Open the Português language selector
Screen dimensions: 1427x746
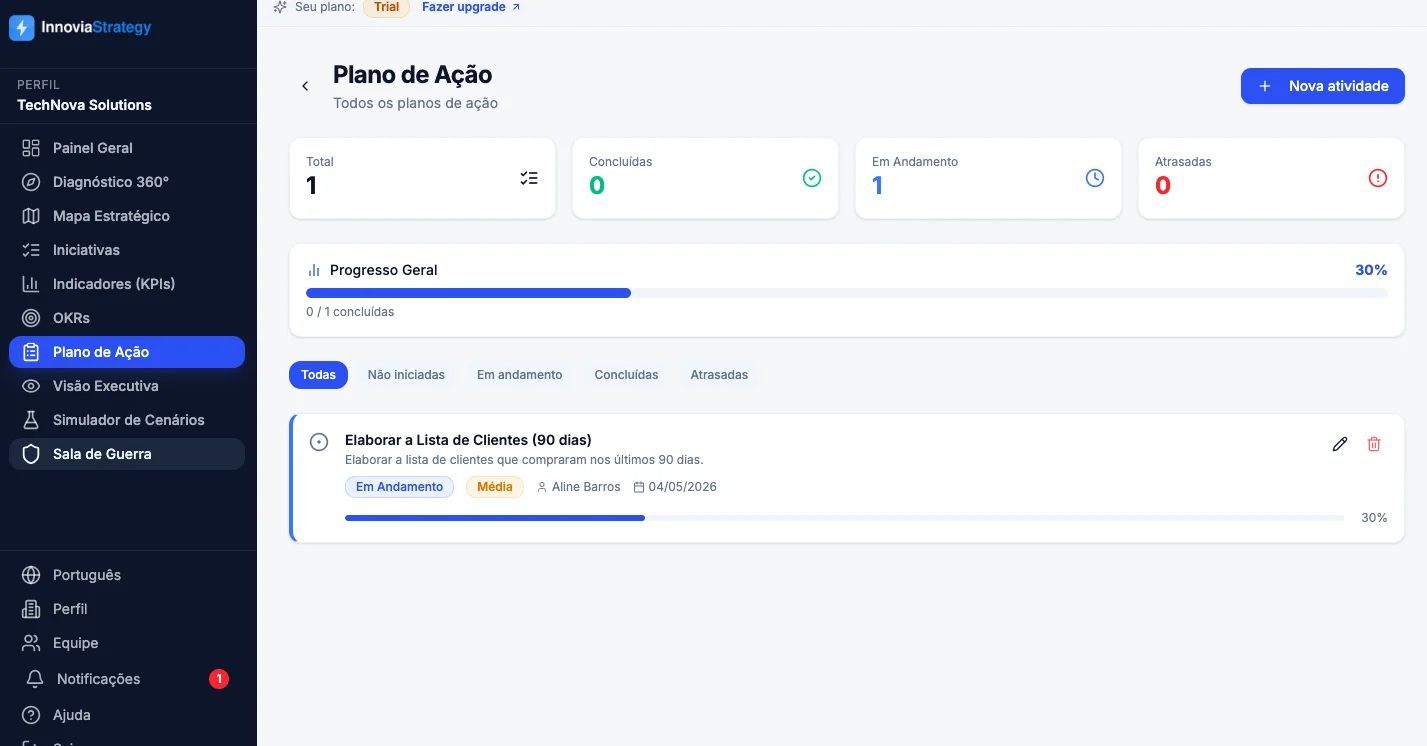click(x=127, y=575)
